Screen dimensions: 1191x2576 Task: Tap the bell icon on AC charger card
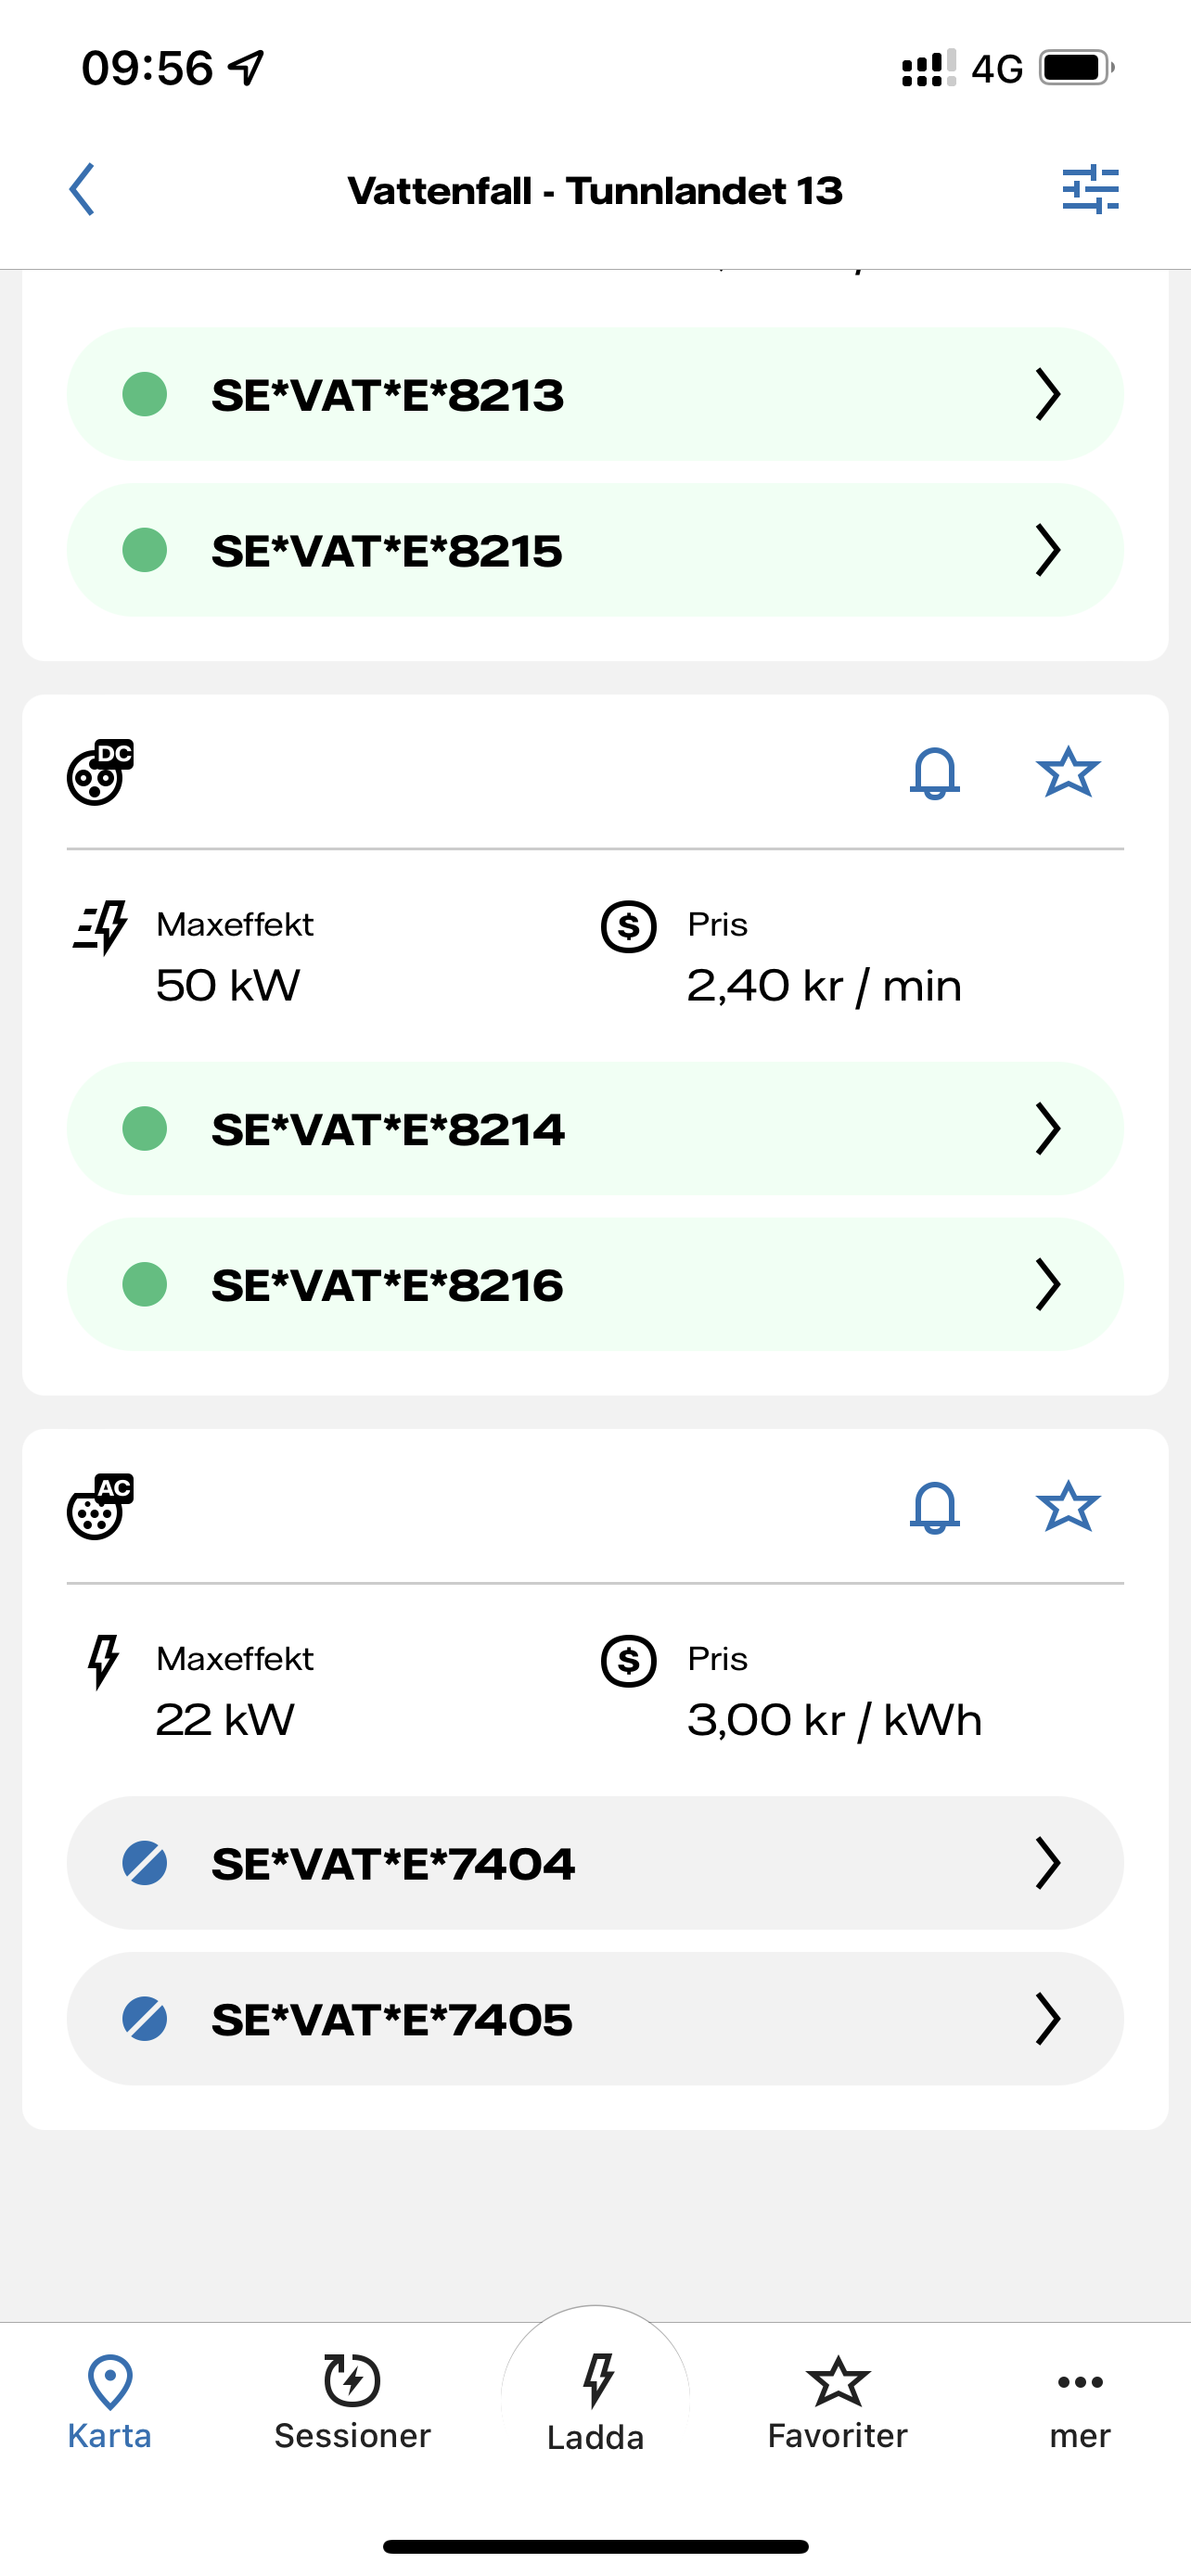pos(934,1507)
